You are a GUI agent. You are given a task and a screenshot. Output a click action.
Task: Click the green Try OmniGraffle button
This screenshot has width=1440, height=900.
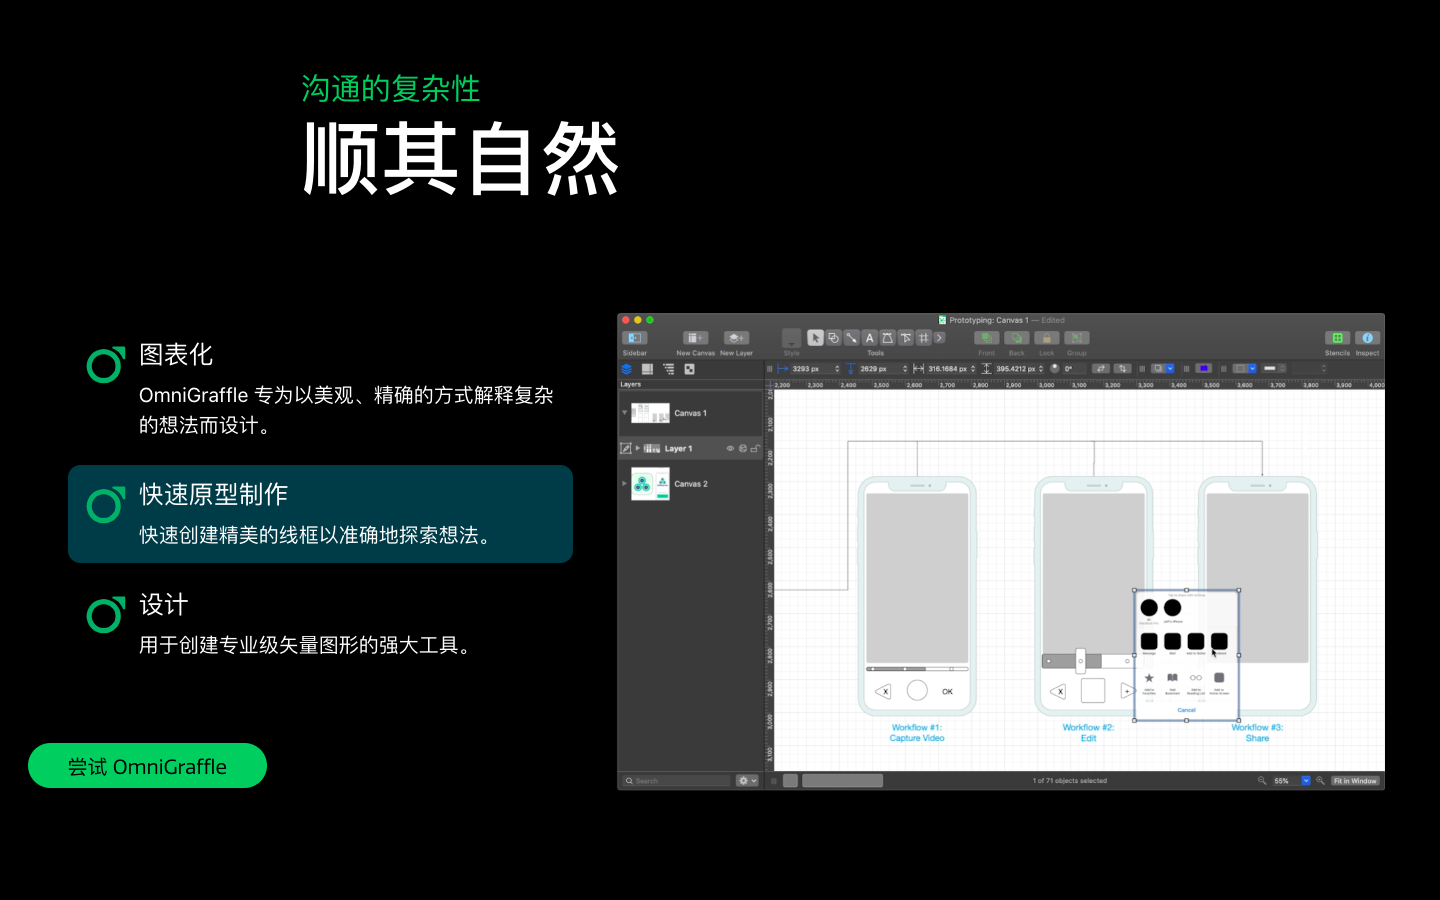pyautogui.click(x=147, y=765)
